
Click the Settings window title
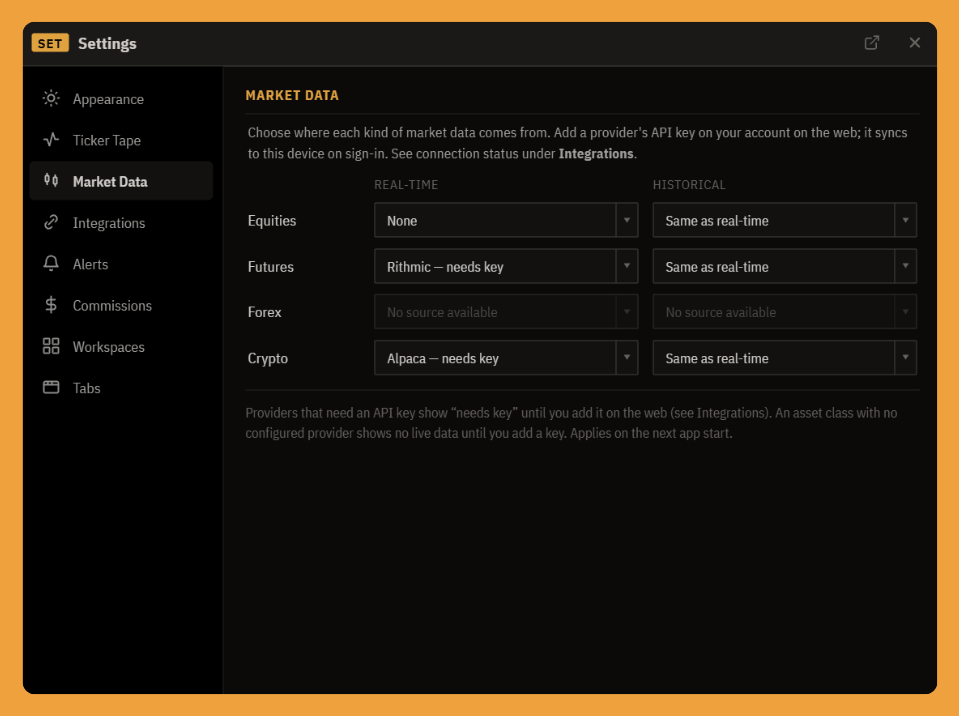[107, 43]
